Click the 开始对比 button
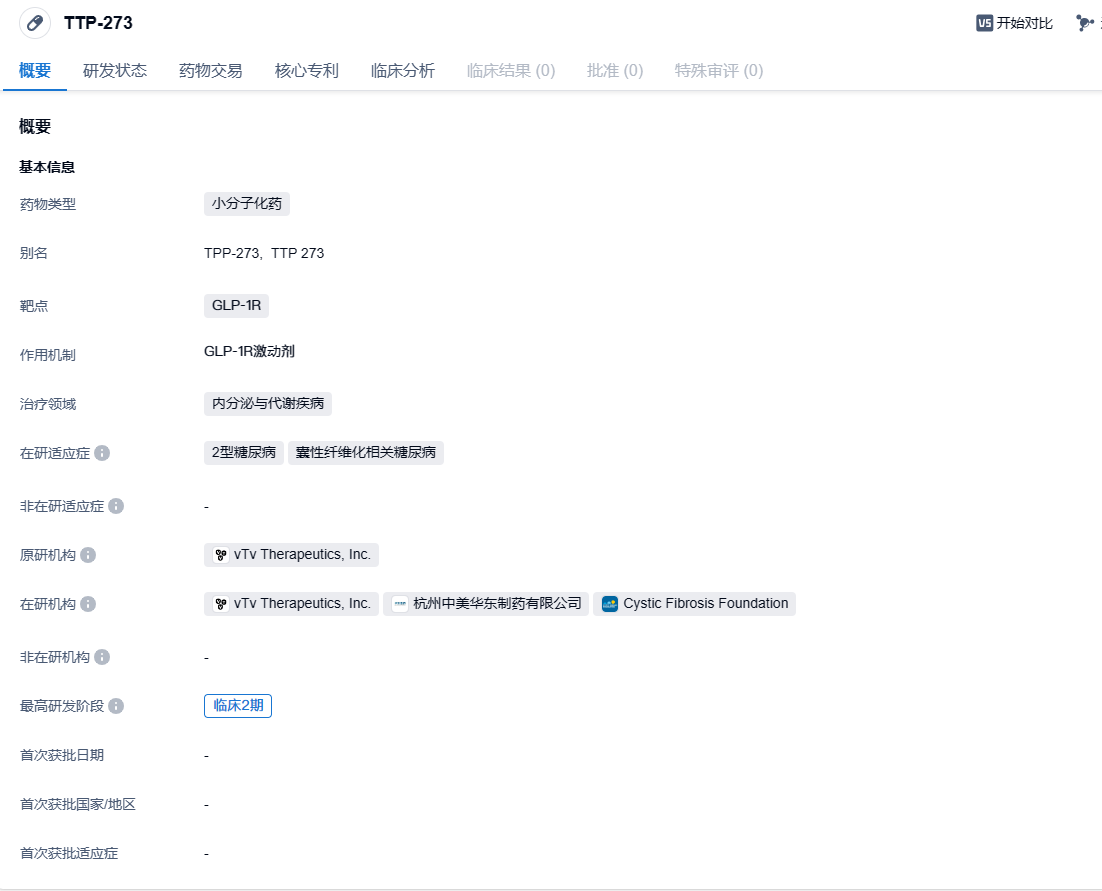The image size is (1102, 891). click(1015, 23)
